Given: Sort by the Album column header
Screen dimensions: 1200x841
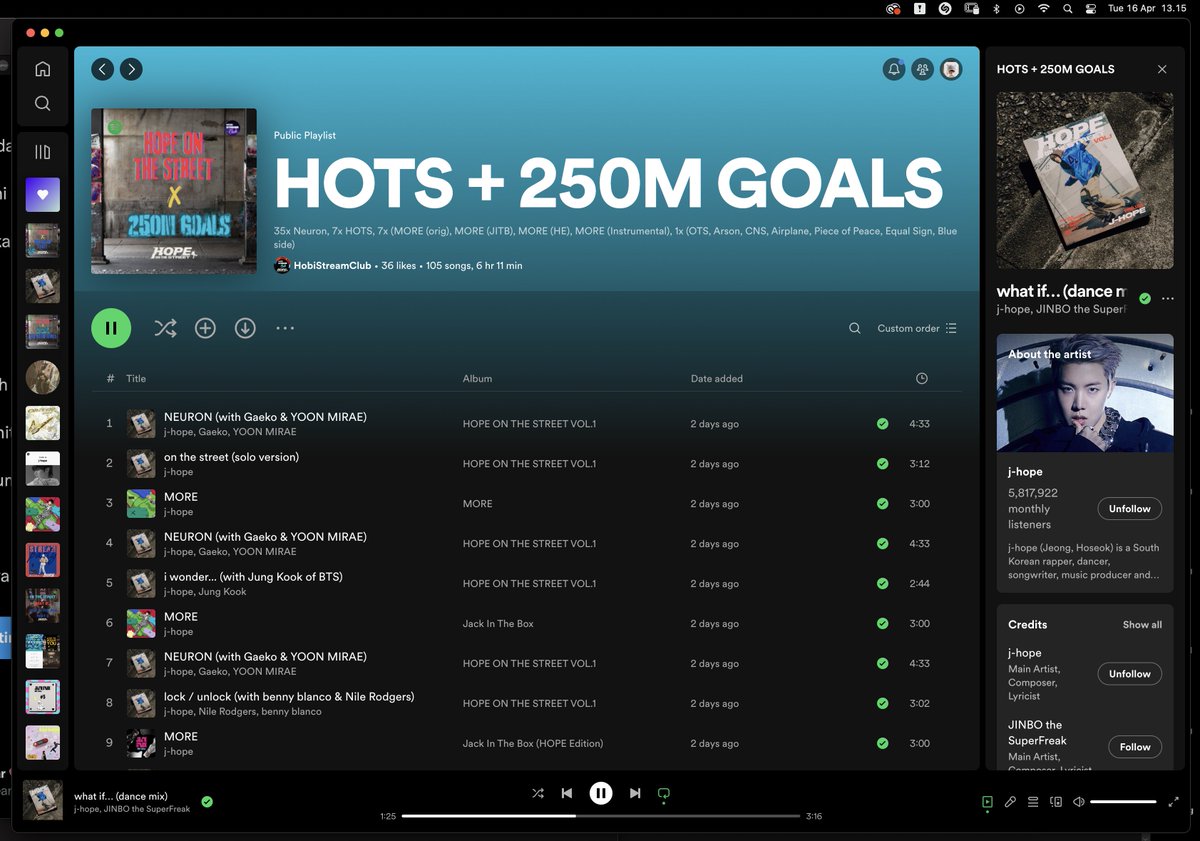Looking at the screenshot, I should point(477,379).
